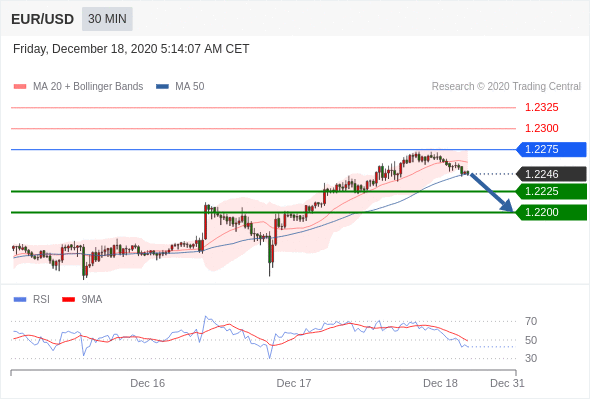The height and width of the screenshot is (400, 590).
Task: Select the RSI 30 axis label
Action: pyautogui.click(x=531, y=358)
